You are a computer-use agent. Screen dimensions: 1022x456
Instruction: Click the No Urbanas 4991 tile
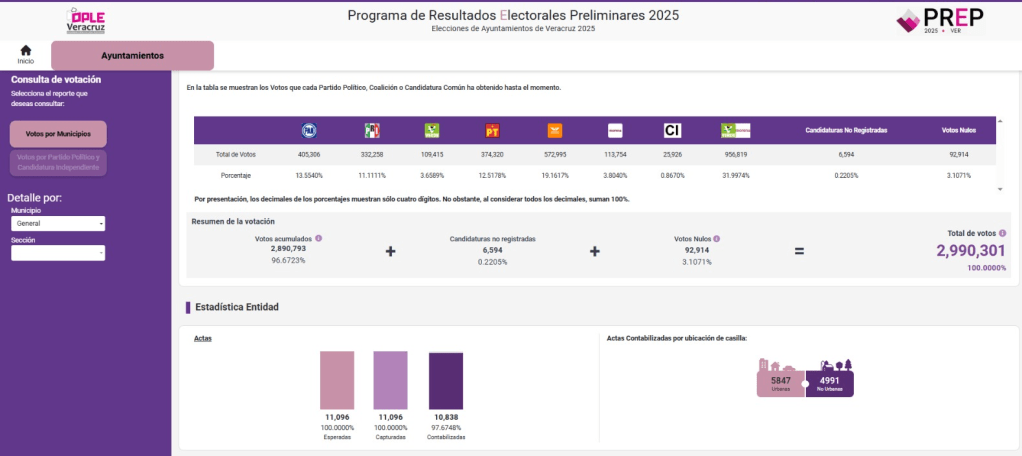click(x=830, y=380)
